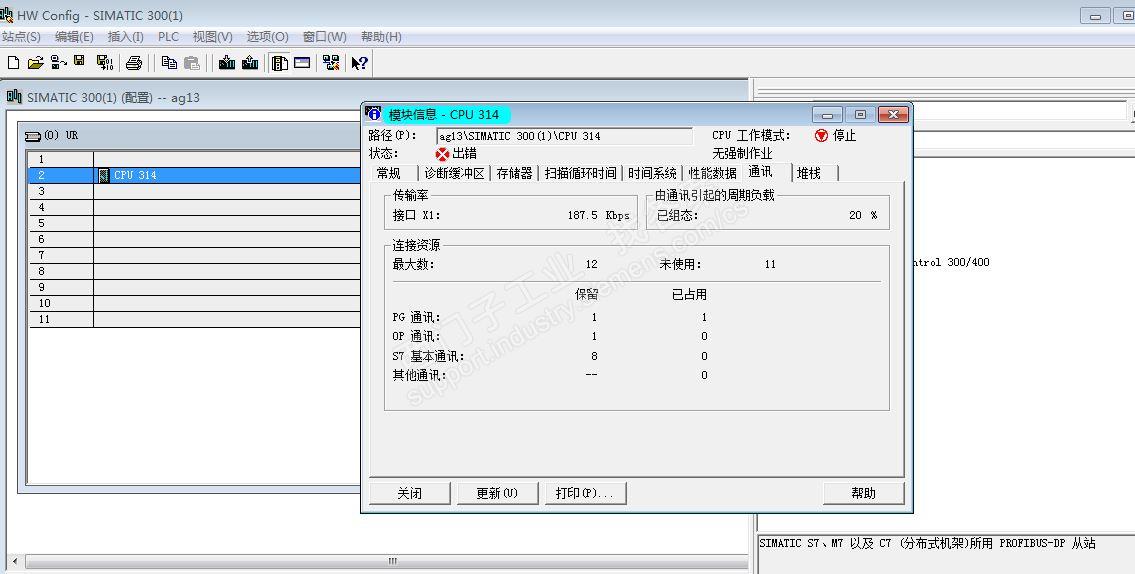Minimize the module information dialog
This screenshot has height=574, width=1135.
pos(827,114)
